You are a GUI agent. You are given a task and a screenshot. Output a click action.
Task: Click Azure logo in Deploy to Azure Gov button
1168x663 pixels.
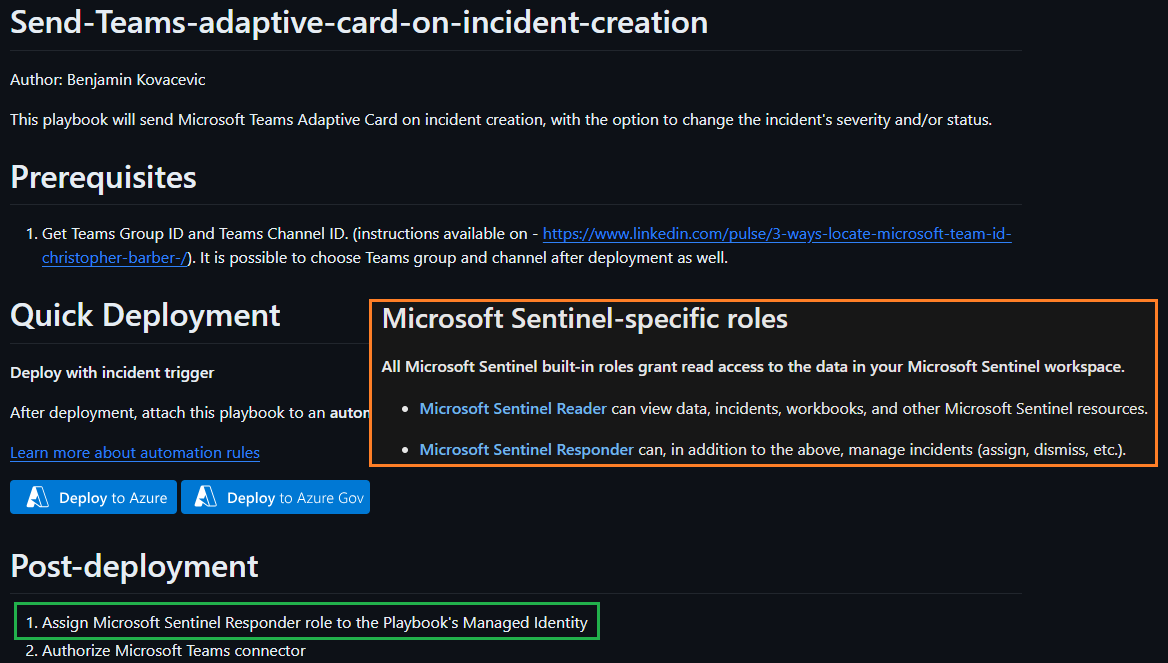pyautogui.click(x=206, y=497)
